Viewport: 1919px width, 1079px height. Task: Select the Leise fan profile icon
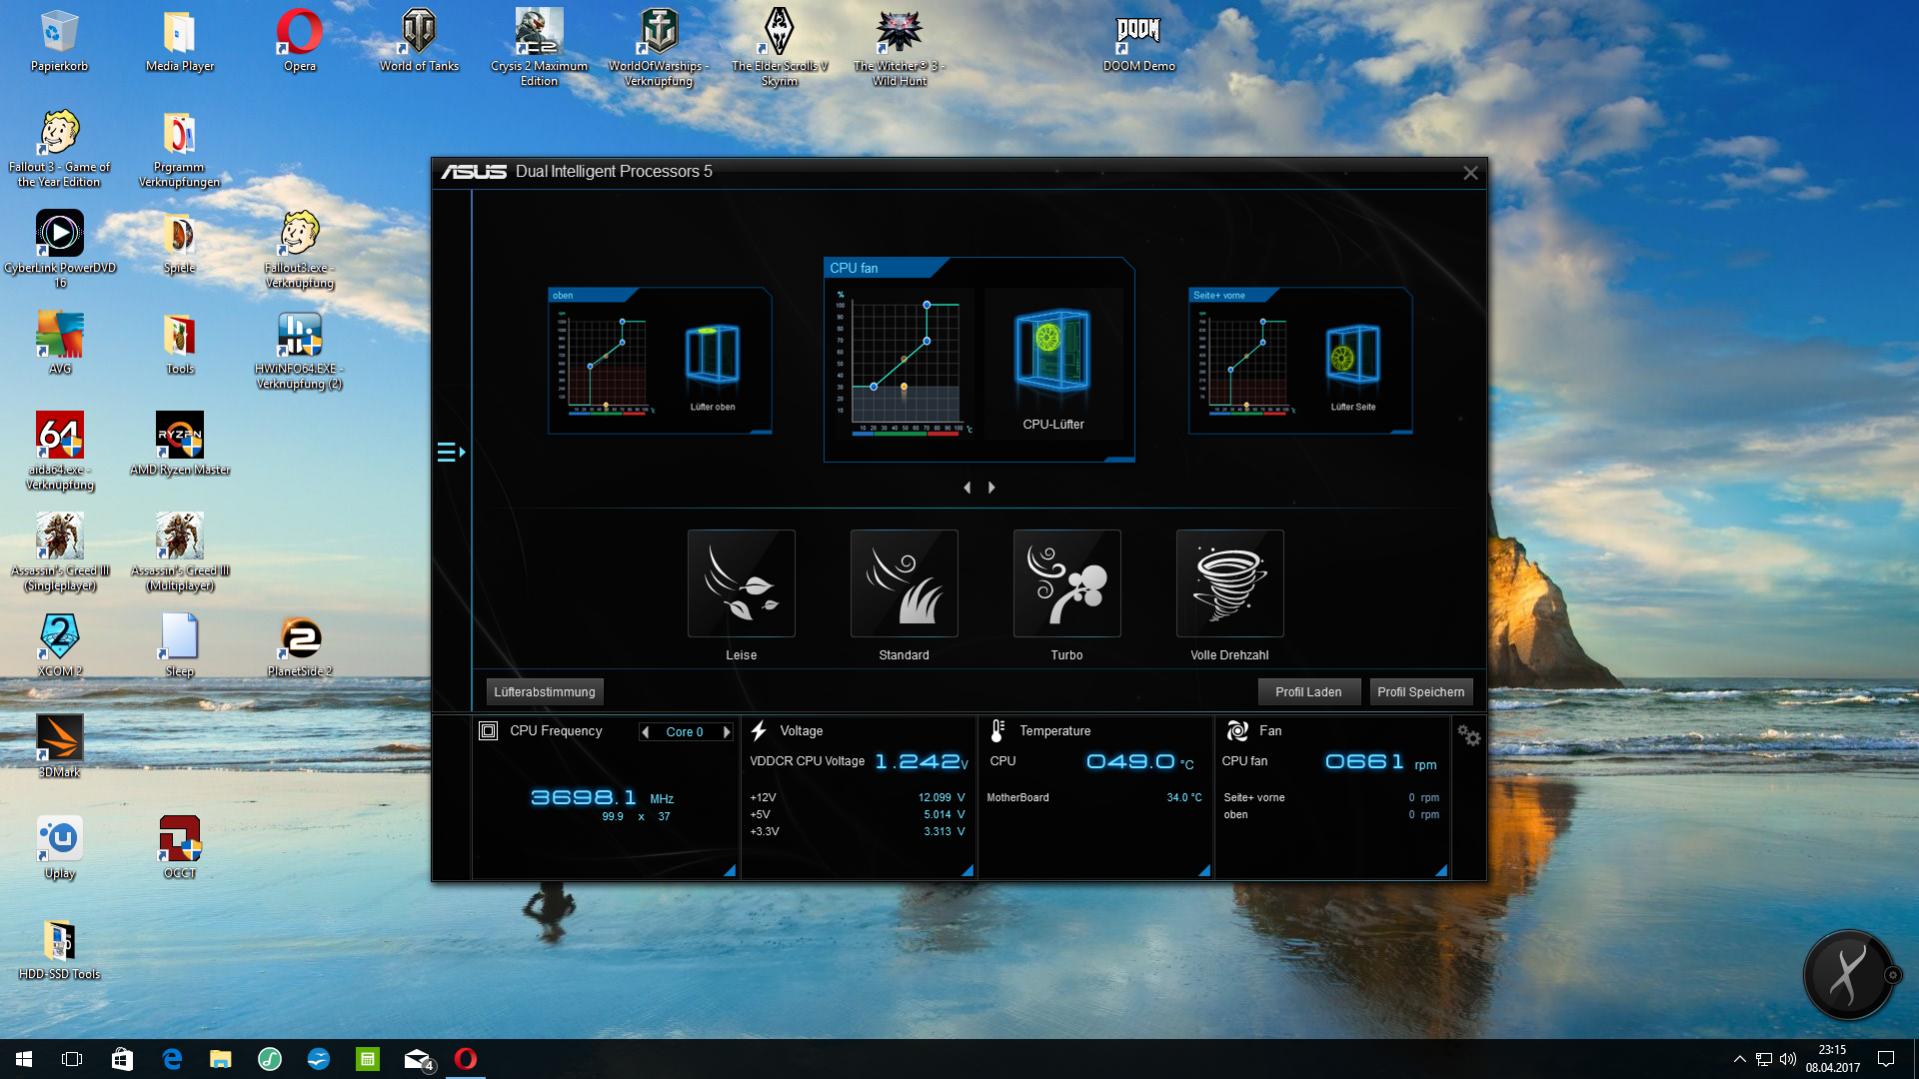(x=741, y=583)
